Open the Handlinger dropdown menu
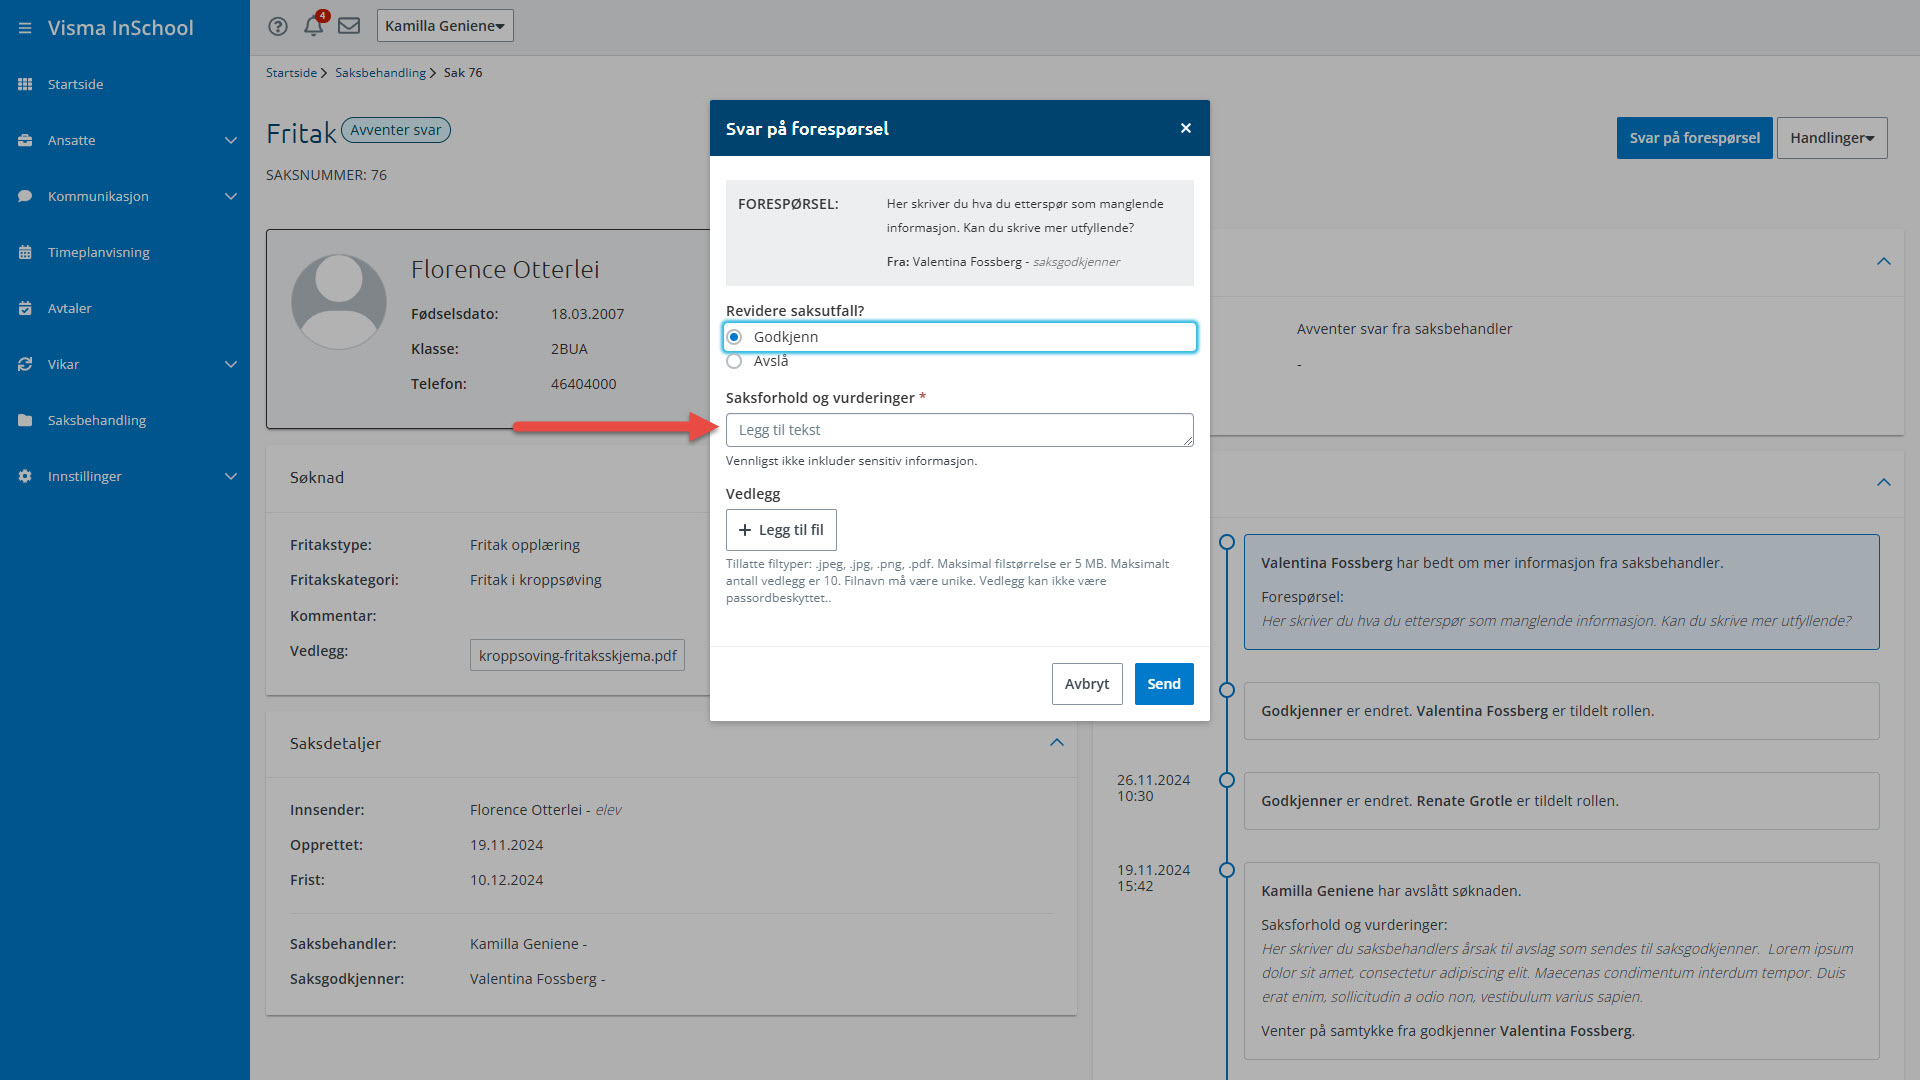 (1831, 138)
